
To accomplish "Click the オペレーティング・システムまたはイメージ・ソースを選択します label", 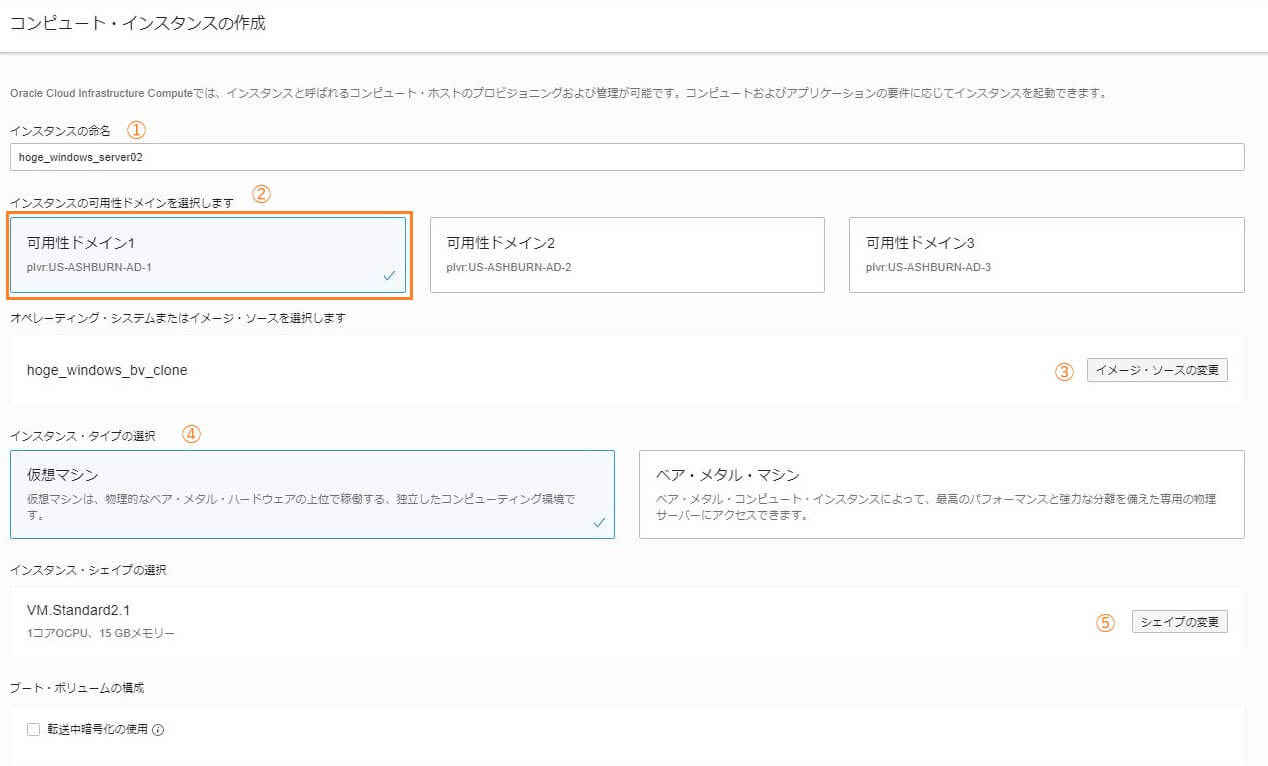I will click(x=178, y=318).
